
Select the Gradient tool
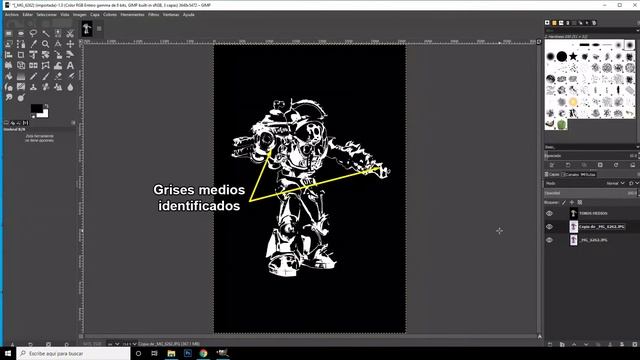(21, 76)
